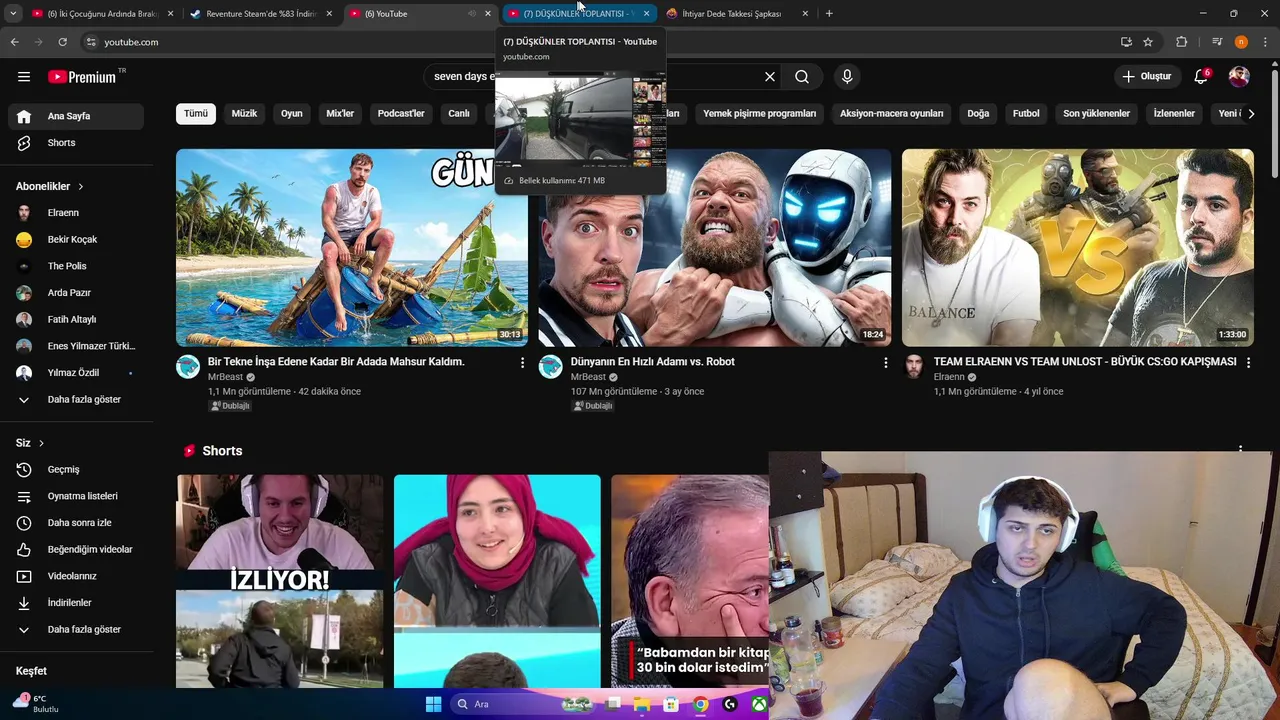This screenshot has height=720, width=1280.
Task: Select the Müzik filter chip
Action: click(244, 114)
